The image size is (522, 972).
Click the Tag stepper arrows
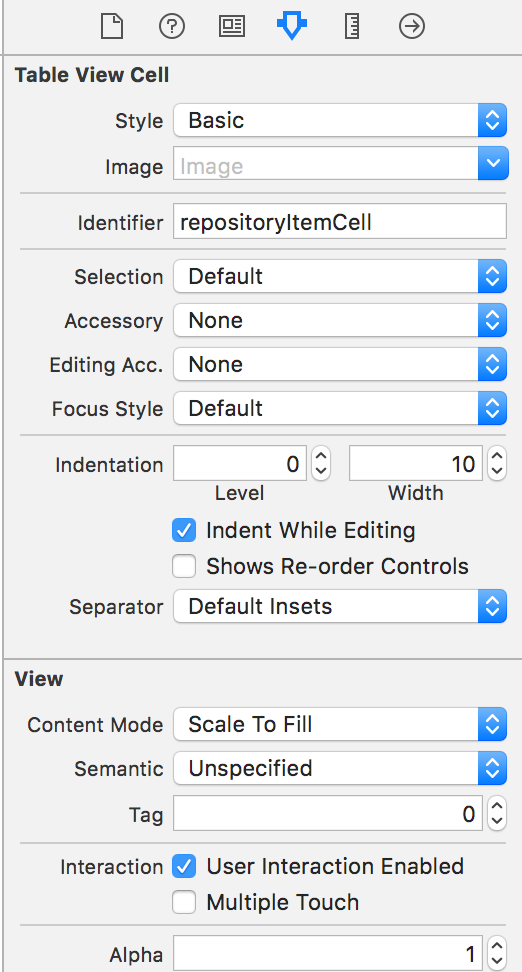pyautogui.click(x=497, y=813)
